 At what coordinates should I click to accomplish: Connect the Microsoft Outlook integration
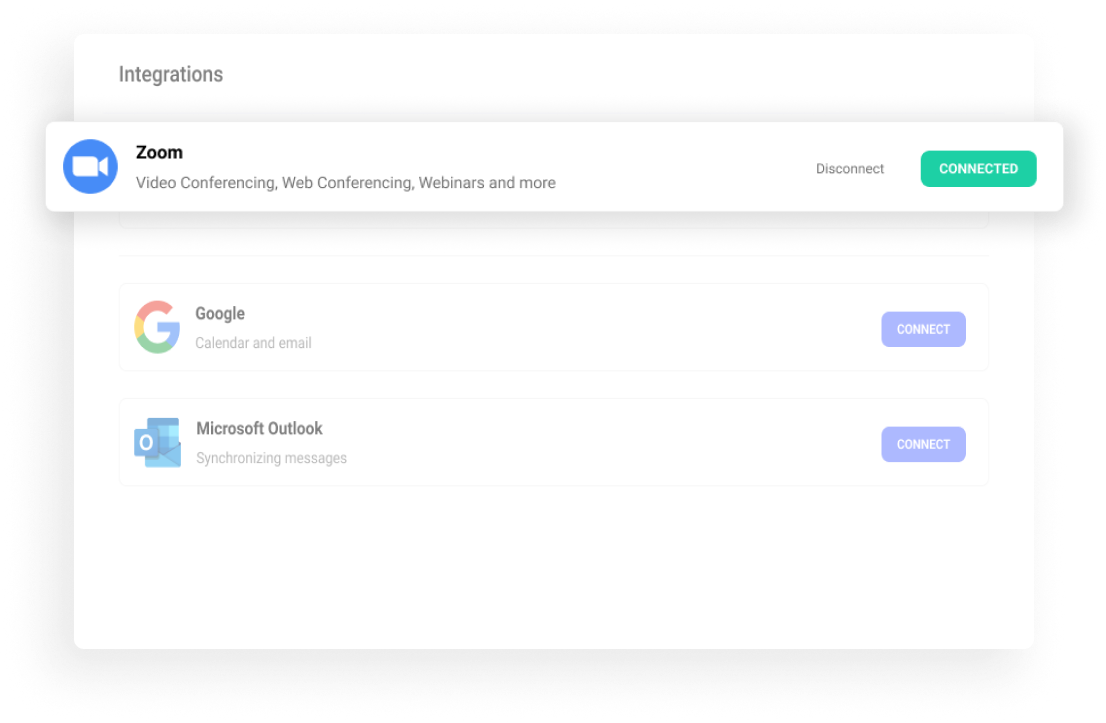tap(923, 444)
